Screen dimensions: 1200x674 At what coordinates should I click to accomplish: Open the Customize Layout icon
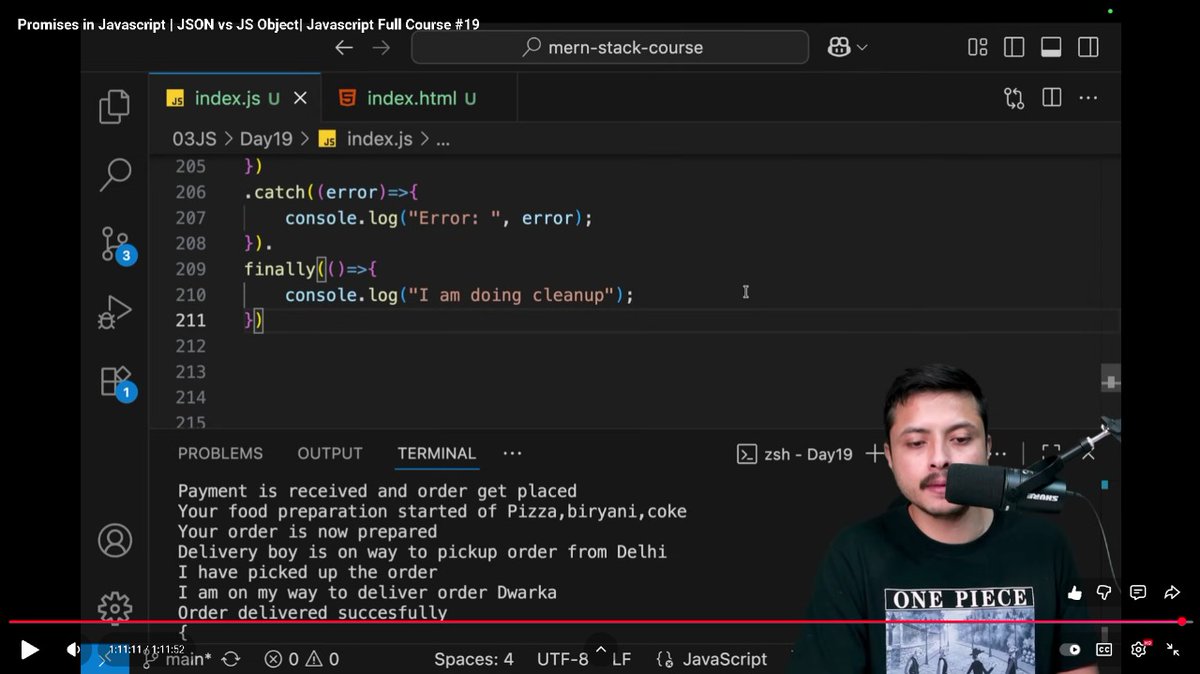tap(978, 47)
